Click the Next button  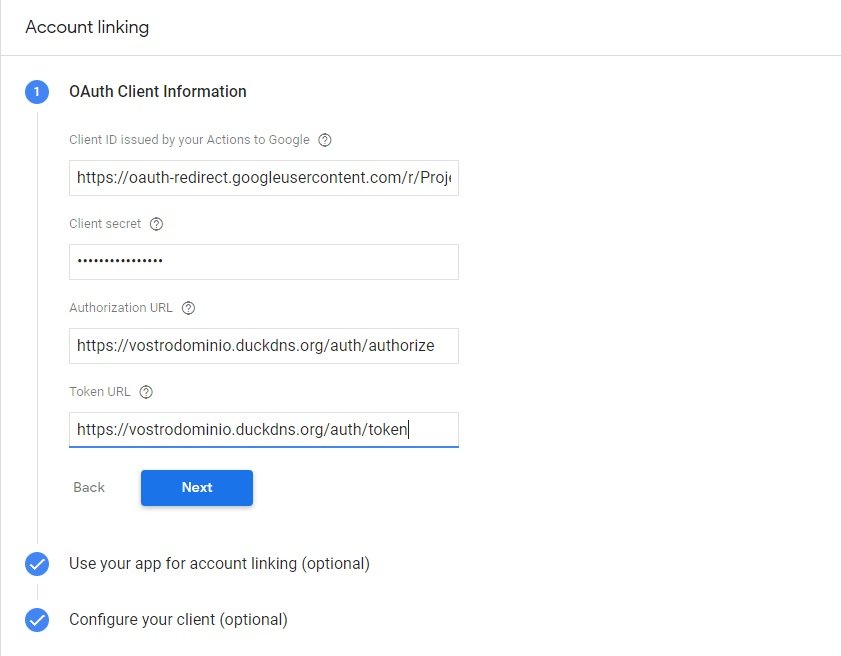click(196, 488)
